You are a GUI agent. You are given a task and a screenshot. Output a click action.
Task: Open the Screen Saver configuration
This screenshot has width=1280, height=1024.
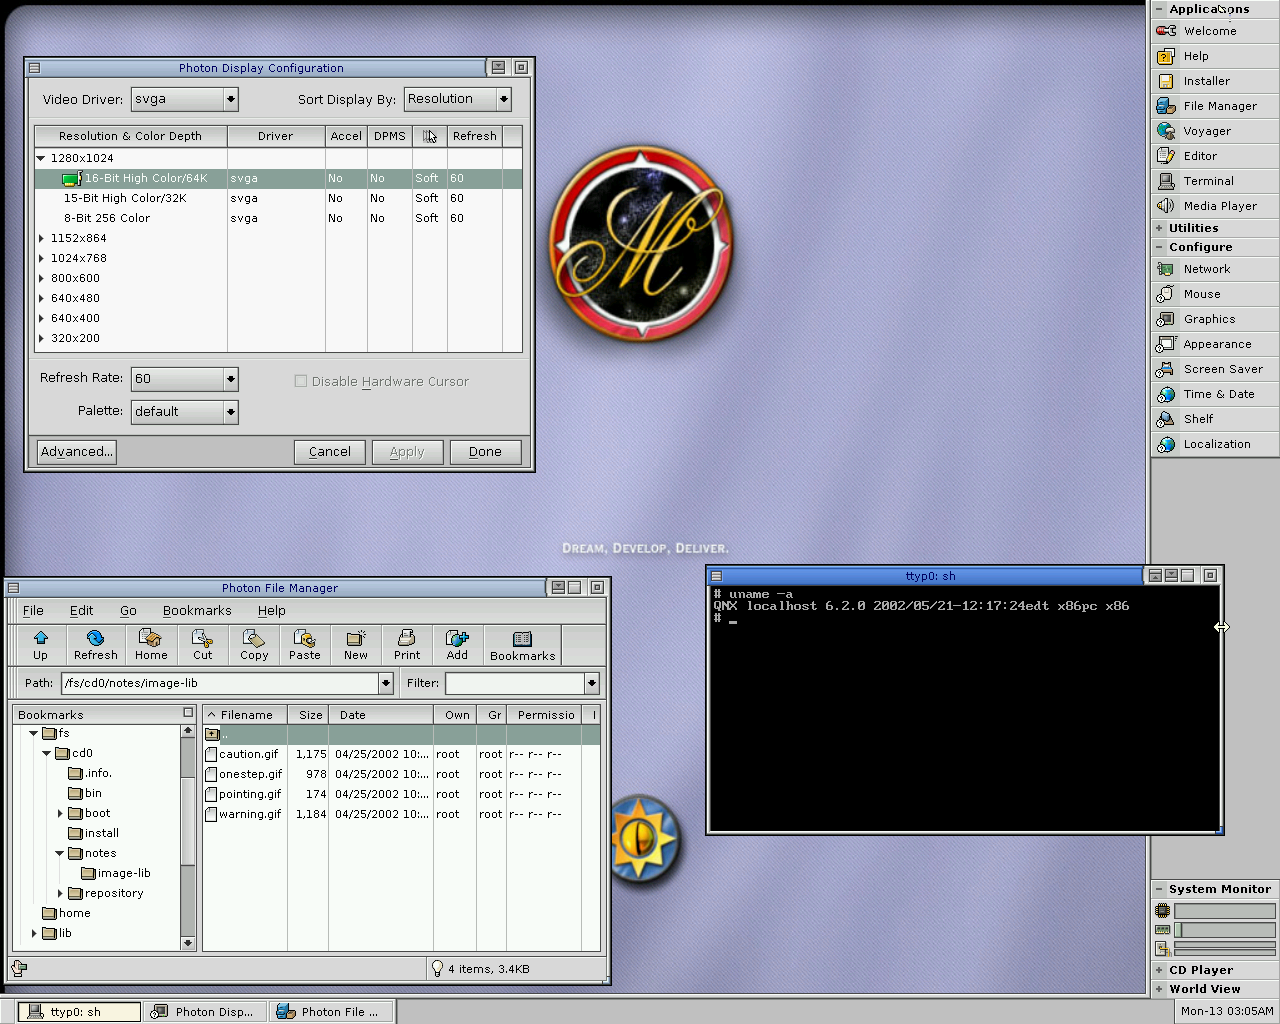tap(1222, 369)
